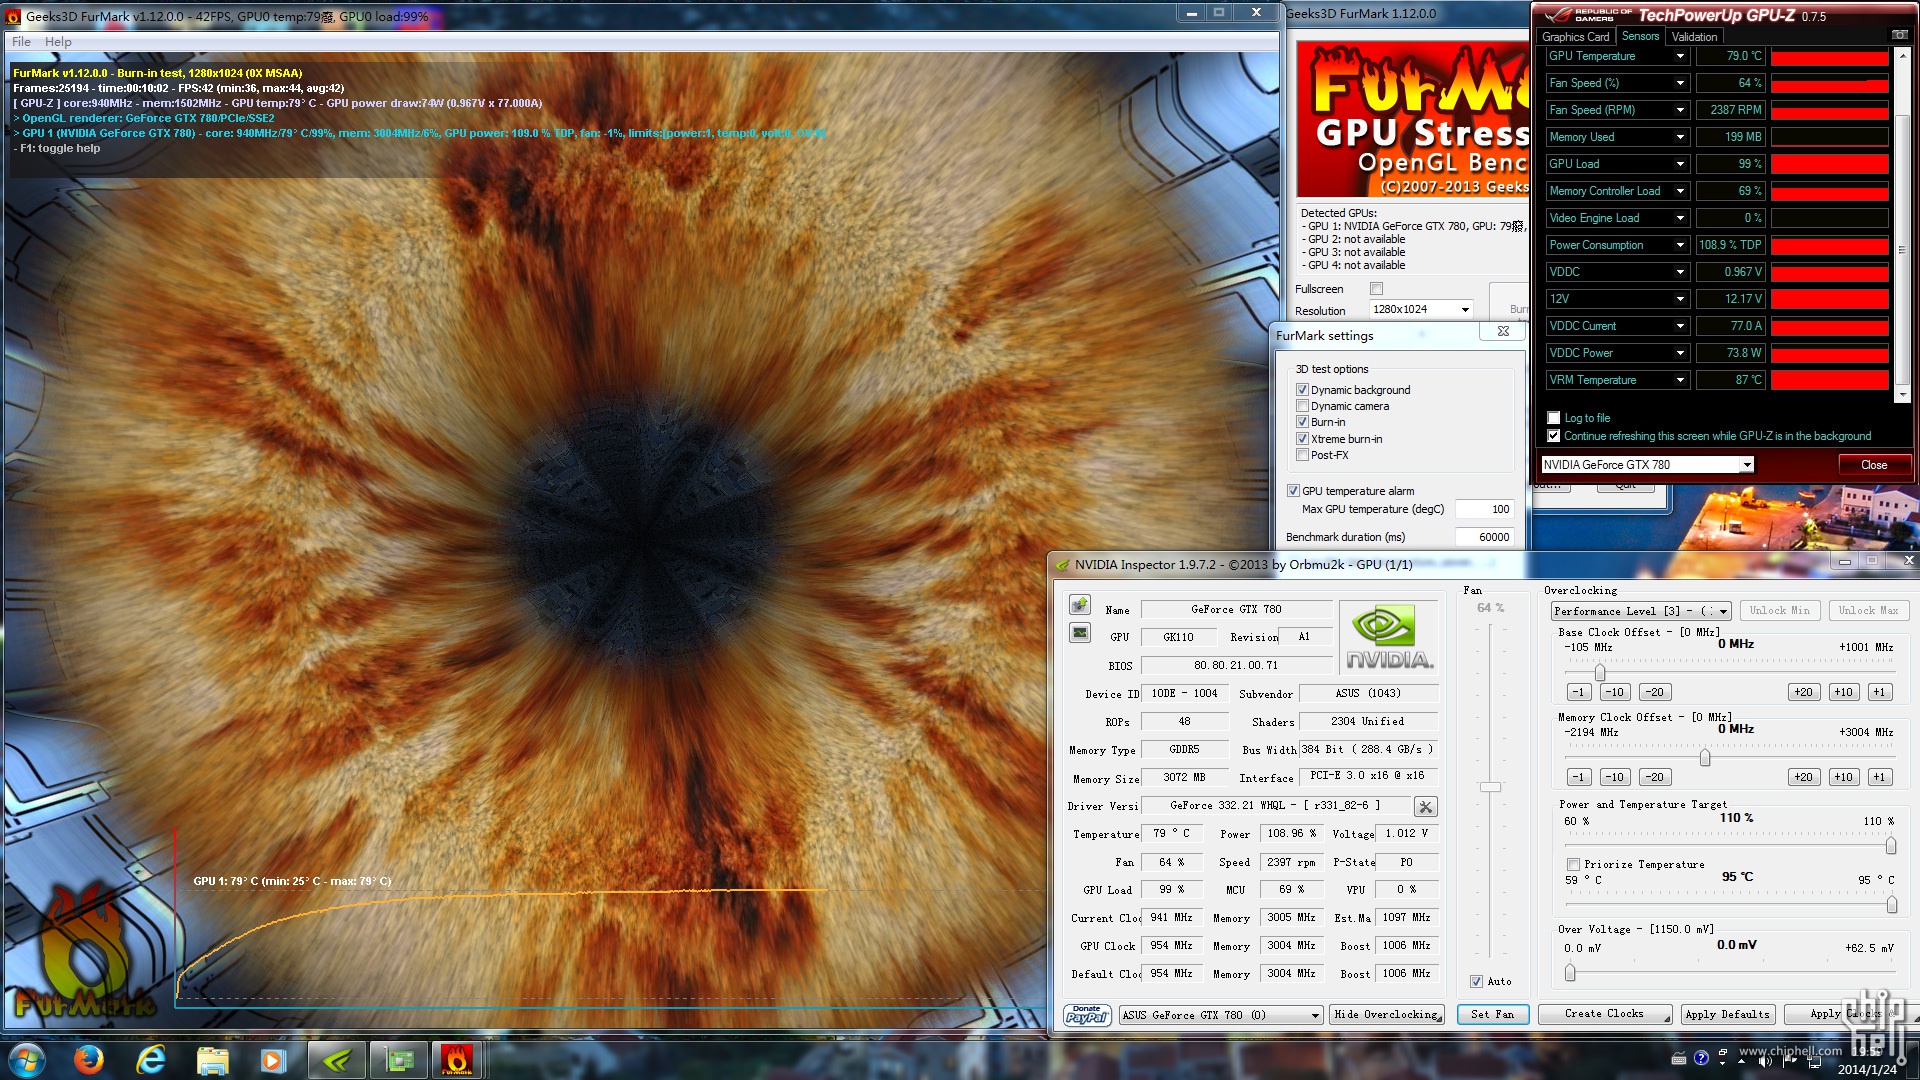Viewport: 1920px width, 1080px height.
Task: Open GPU-Z NVIDIA GeForce GTX 780 selector
Action: pyautogui.click(x=1647, y=465)
